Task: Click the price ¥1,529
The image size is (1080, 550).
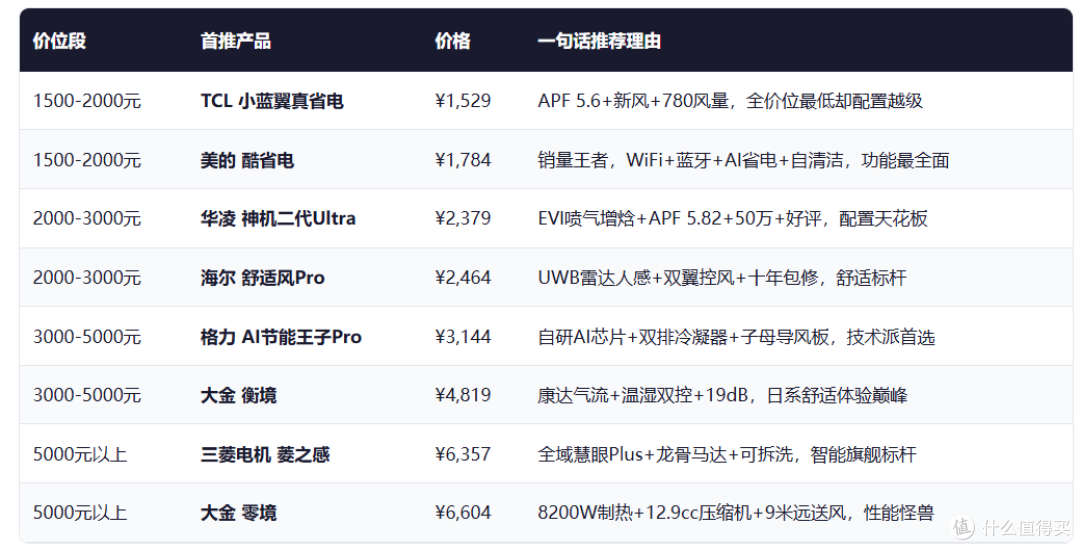Action: tap(463, 101)
